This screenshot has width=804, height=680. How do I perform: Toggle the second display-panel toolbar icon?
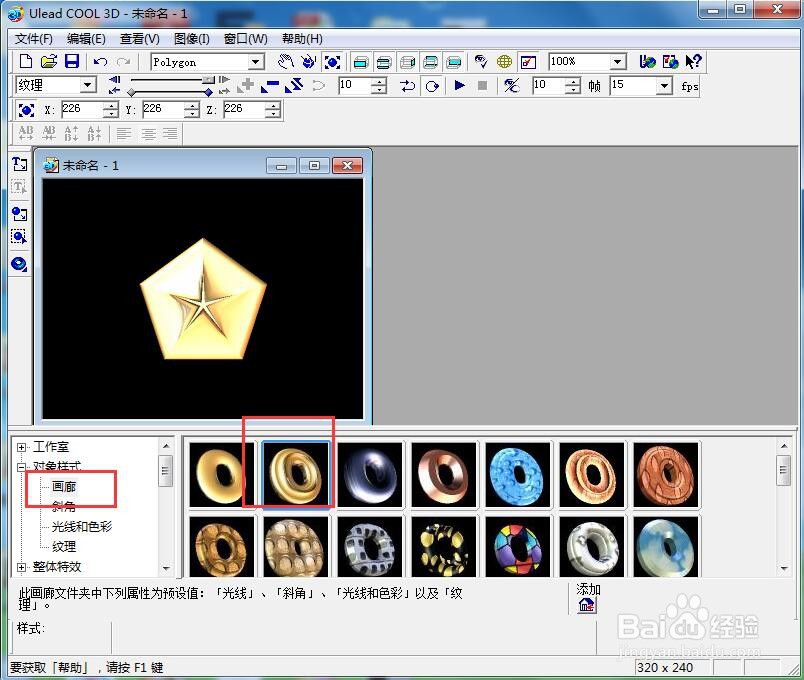click(384, 62)
